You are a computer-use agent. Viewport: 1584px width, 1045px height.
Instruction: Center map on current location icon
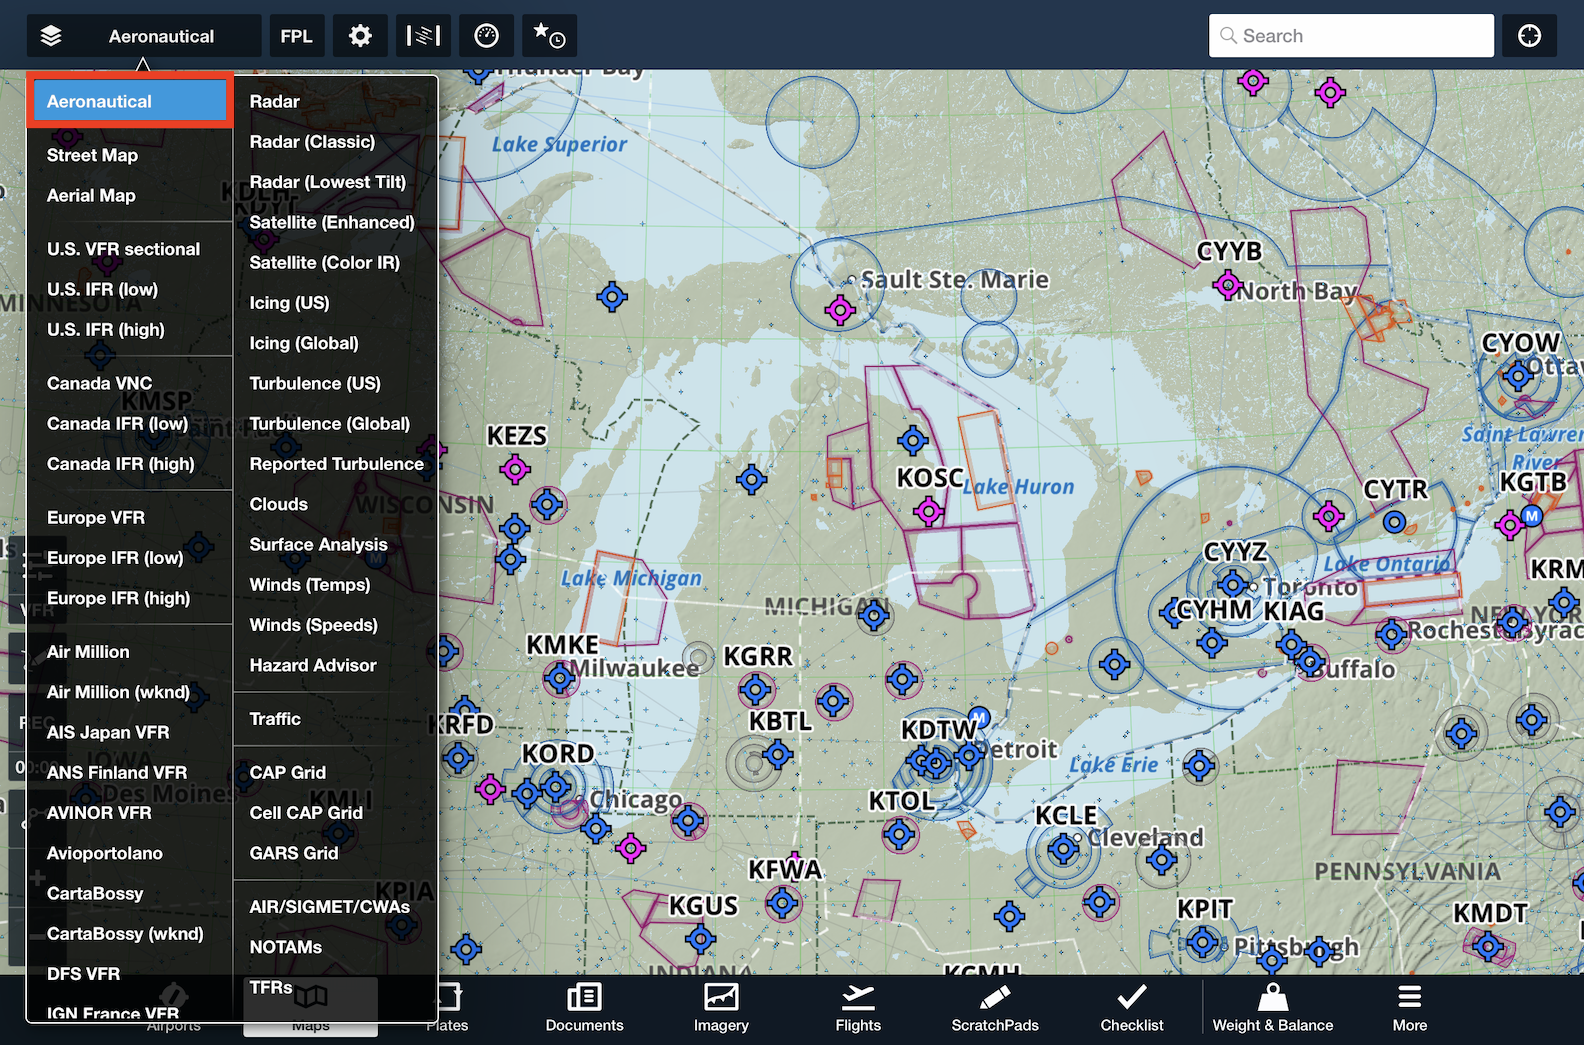[x=1529, y=36]
